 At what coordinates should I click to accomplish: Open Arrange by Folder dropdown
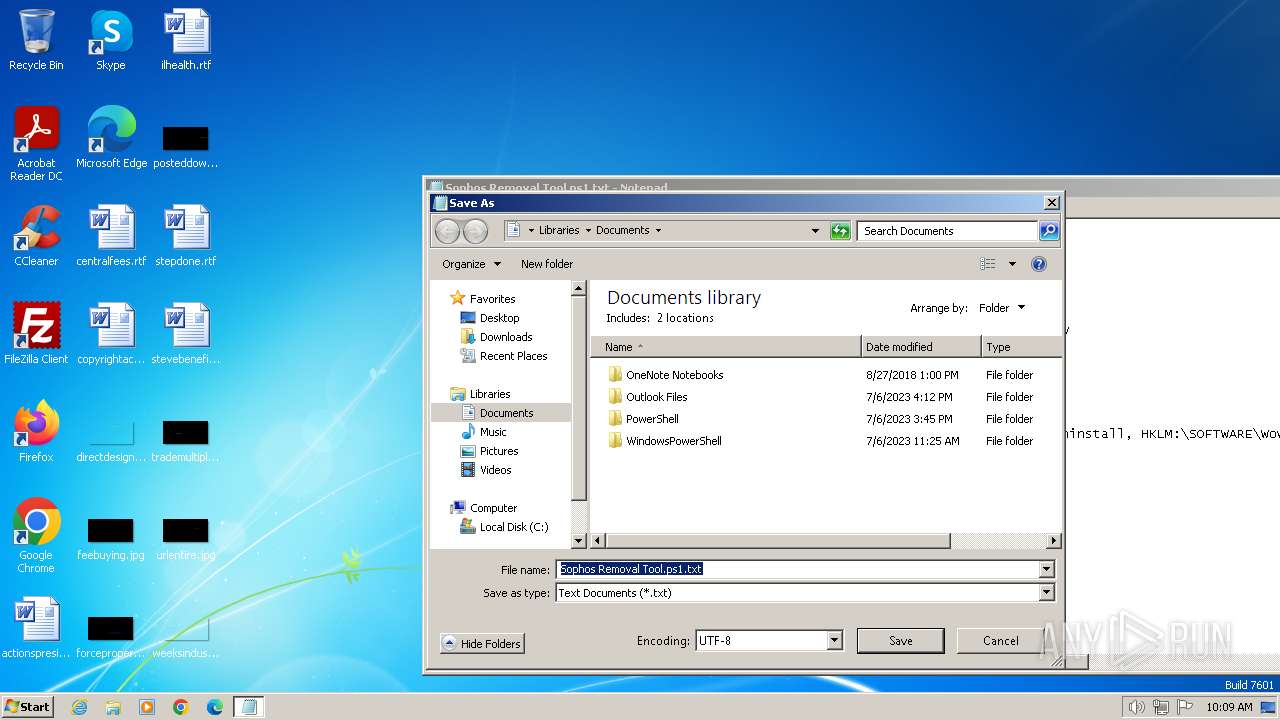[x=1002, y=308]
